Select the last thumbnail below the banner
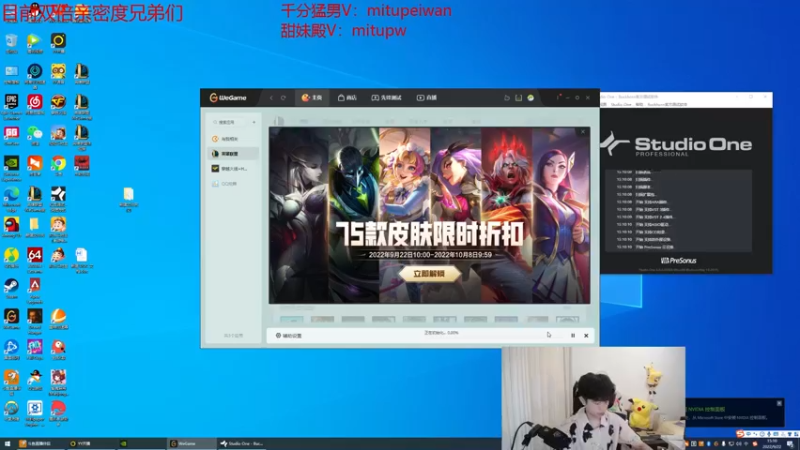The width and height of the screenshot is (800, 450). click(567, 319)
